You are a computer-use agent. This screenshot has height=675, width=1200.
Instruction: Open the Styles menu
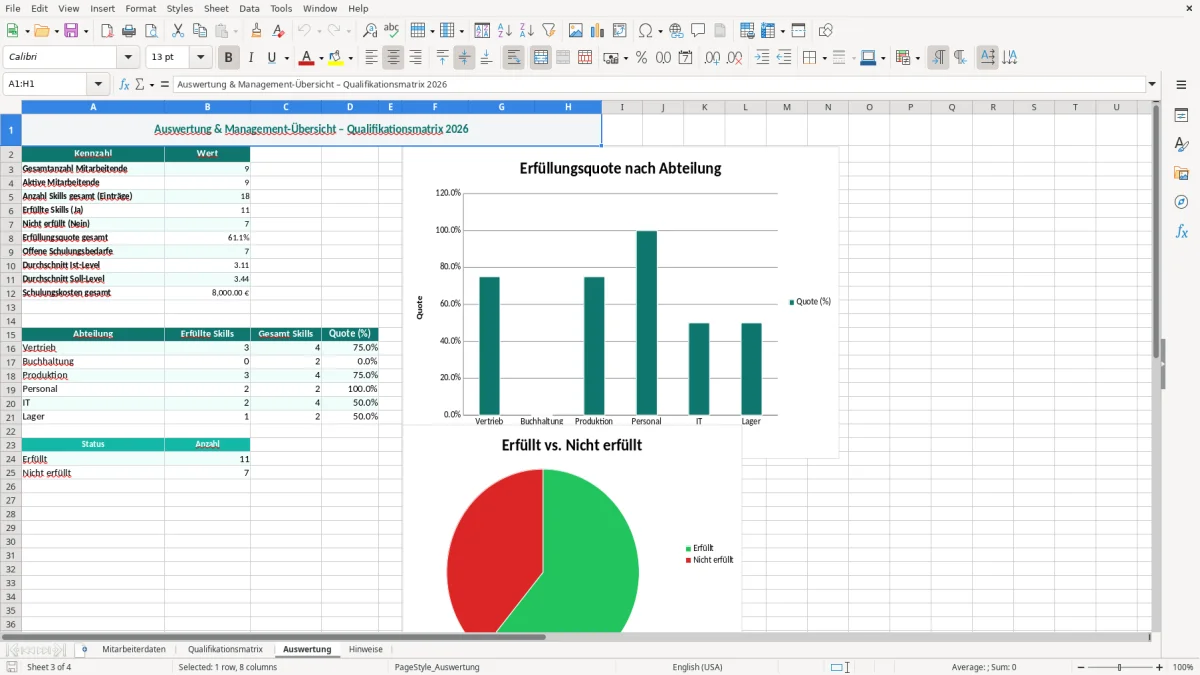click(x=180, y=8)
